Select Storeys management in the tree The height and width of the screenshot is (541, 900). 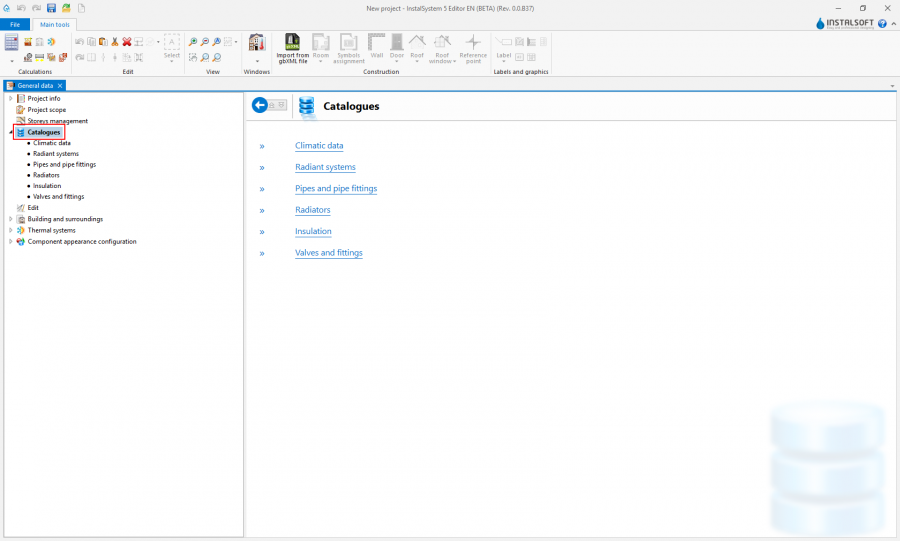(x=57, y=121)
